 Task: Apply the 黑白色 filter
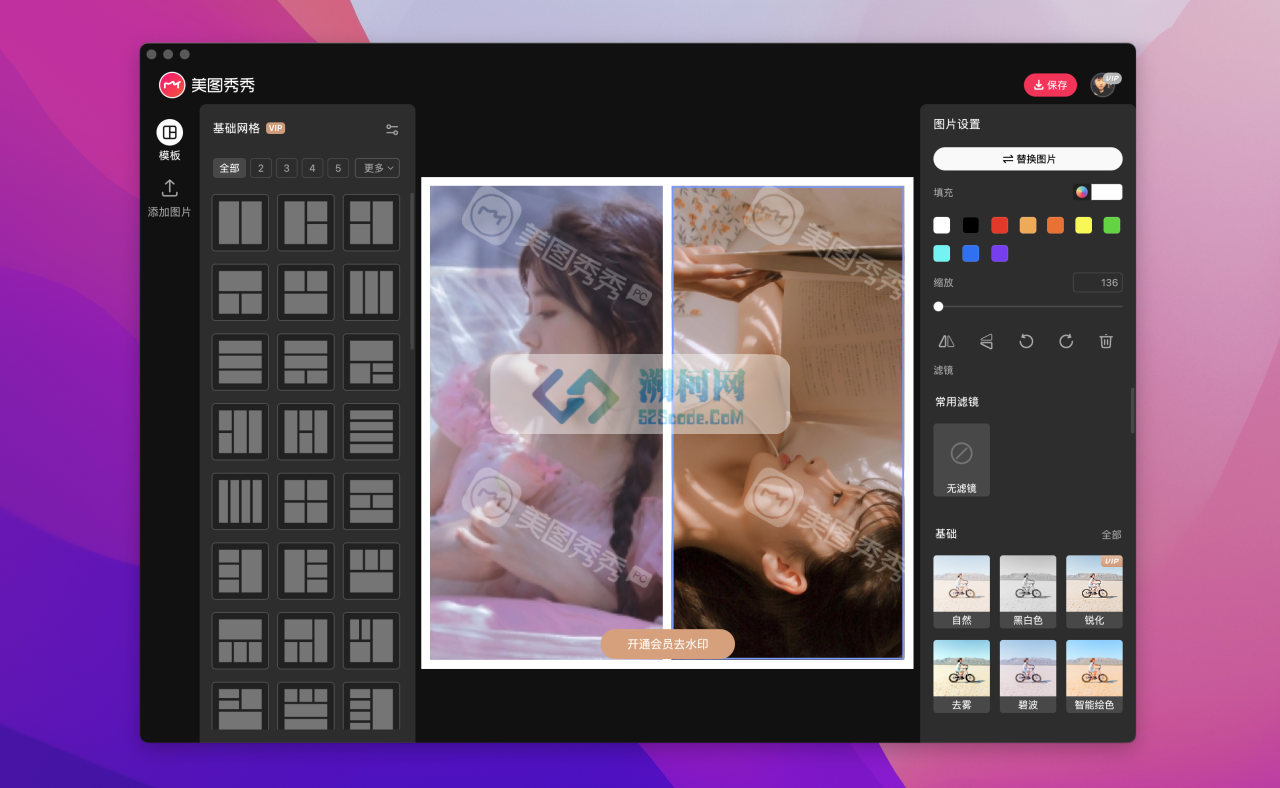[1028, 592]
